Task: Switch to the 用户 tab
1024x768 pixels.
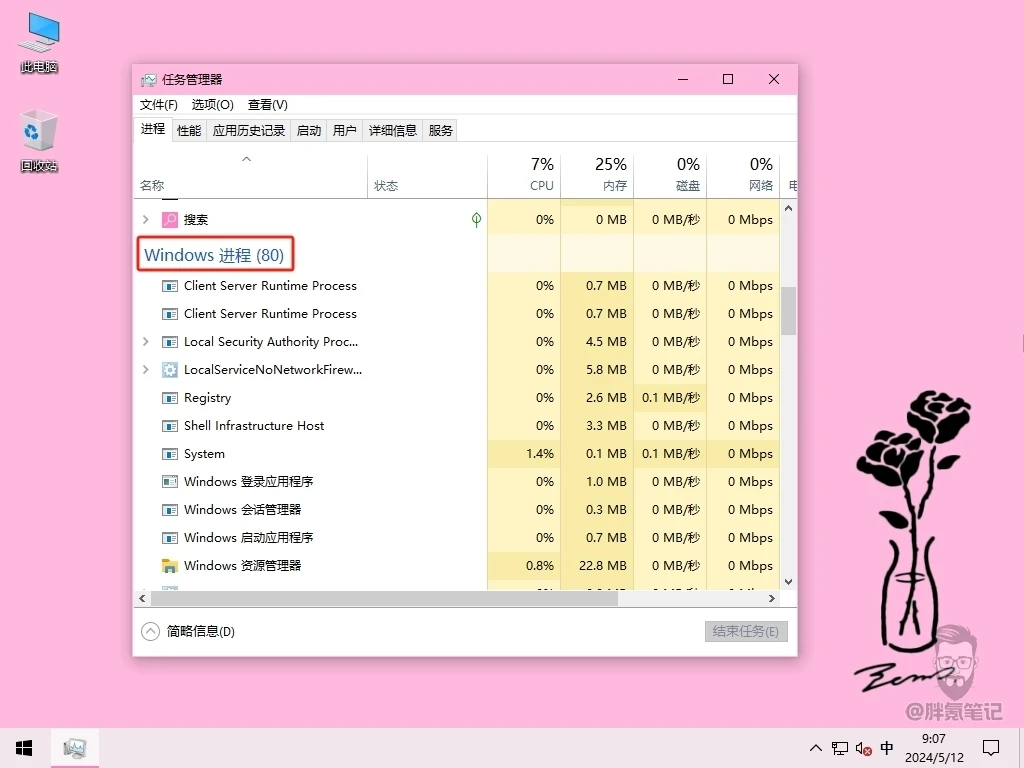Action: point(345,131)
